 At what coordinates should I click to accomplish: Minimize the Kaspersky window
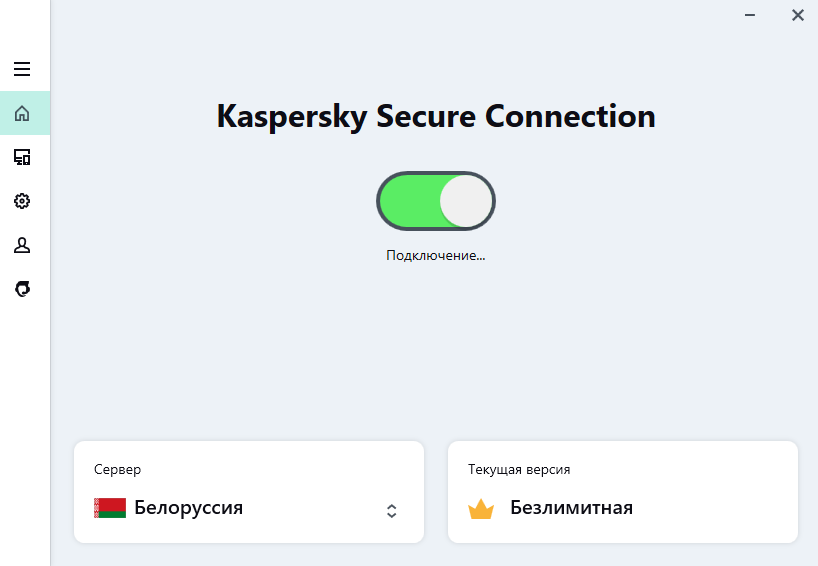tap(750, 15)
